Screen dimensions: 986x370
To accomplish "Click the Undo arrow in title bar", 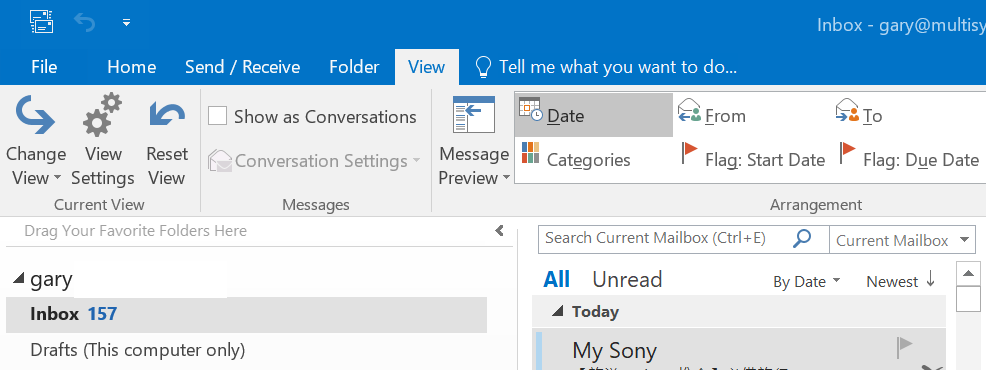I will click(84, 23).
